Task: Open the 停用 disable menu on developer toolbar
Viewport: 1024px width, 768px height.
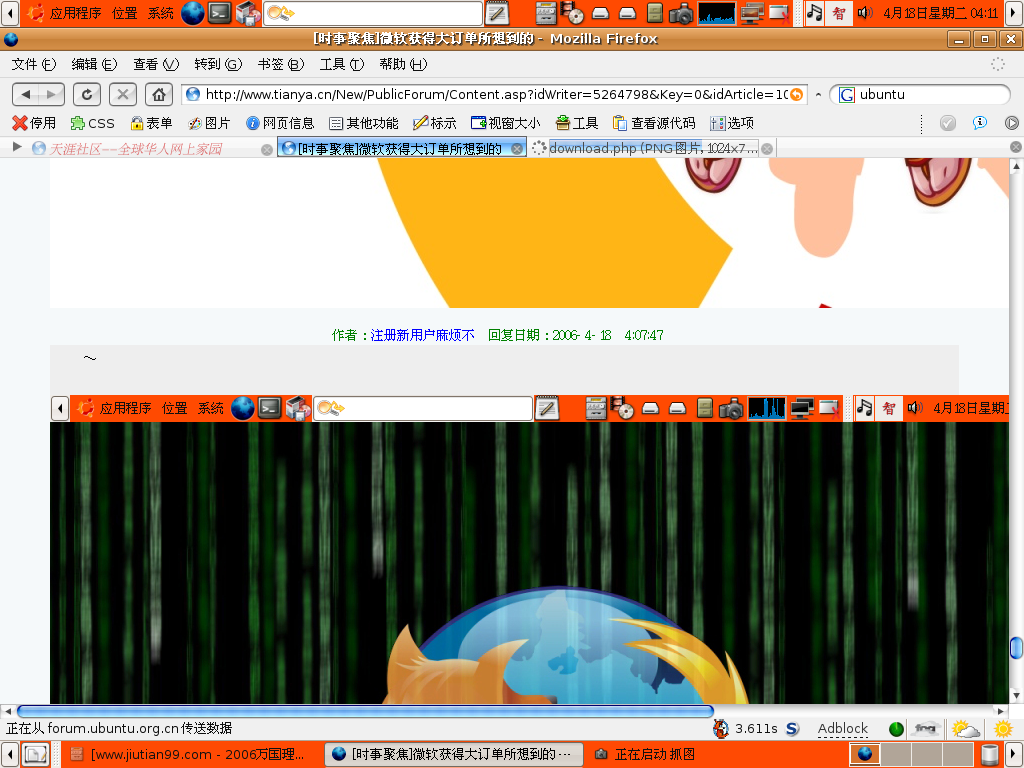Action: [34, 123]
